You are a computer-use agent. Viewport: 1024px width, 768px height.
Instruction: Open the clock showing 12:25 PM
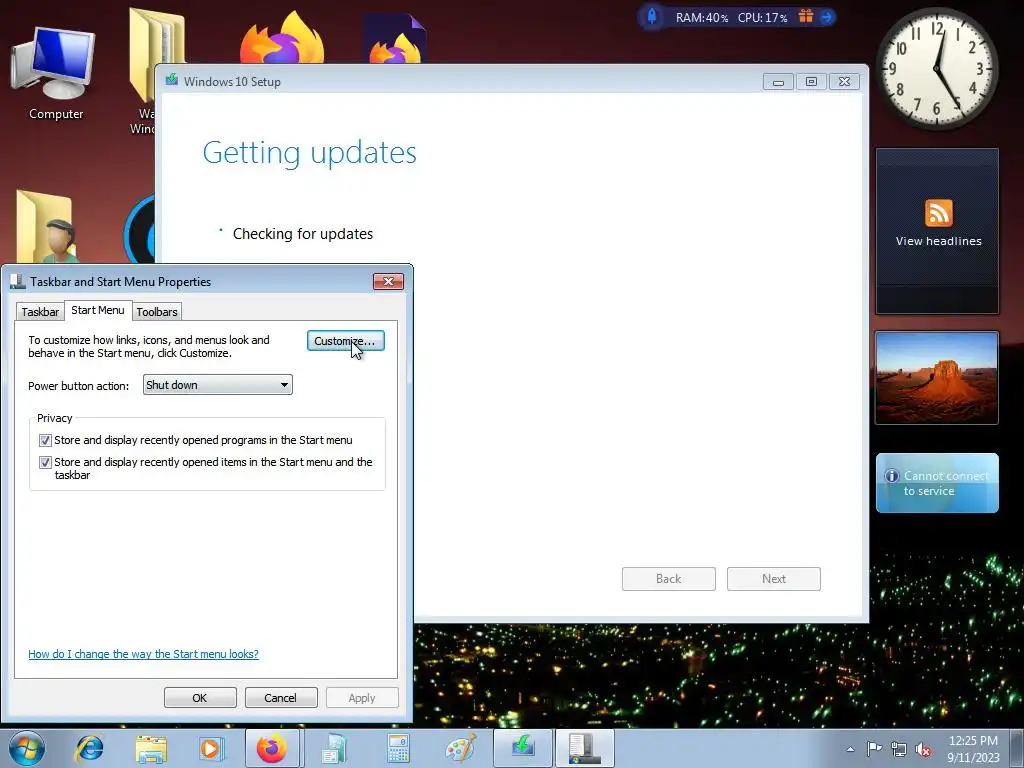[973, 749]
